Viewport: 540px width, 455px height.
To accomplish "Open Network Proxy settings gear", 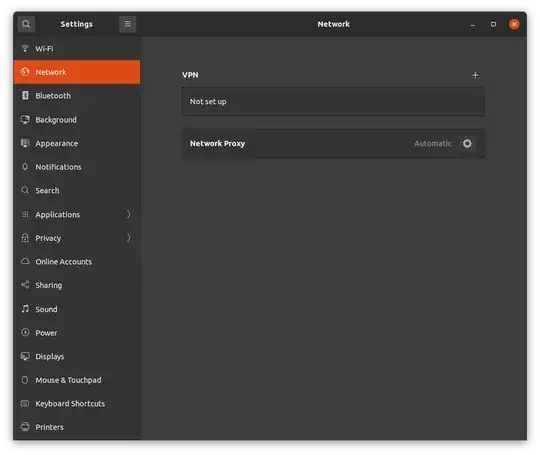I will pos(467,143).
